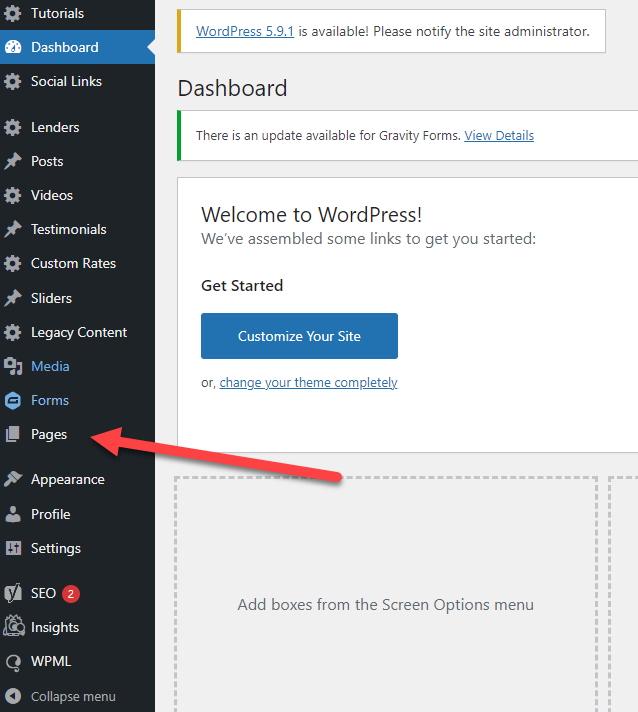Click the change your theme completely link
Image resolution: width=638 pixels, height=712 pixels.
pos(308,382)
